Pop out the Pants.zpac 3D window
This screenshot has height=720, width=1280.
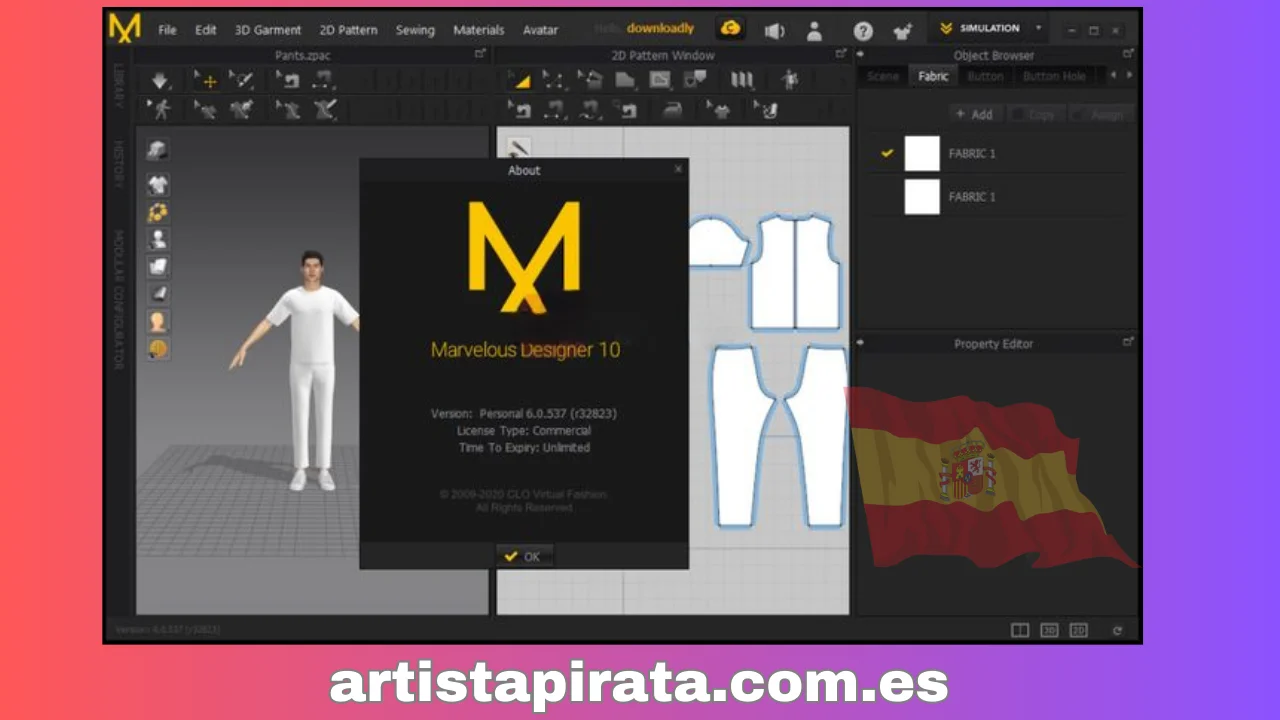coord(480,55)
